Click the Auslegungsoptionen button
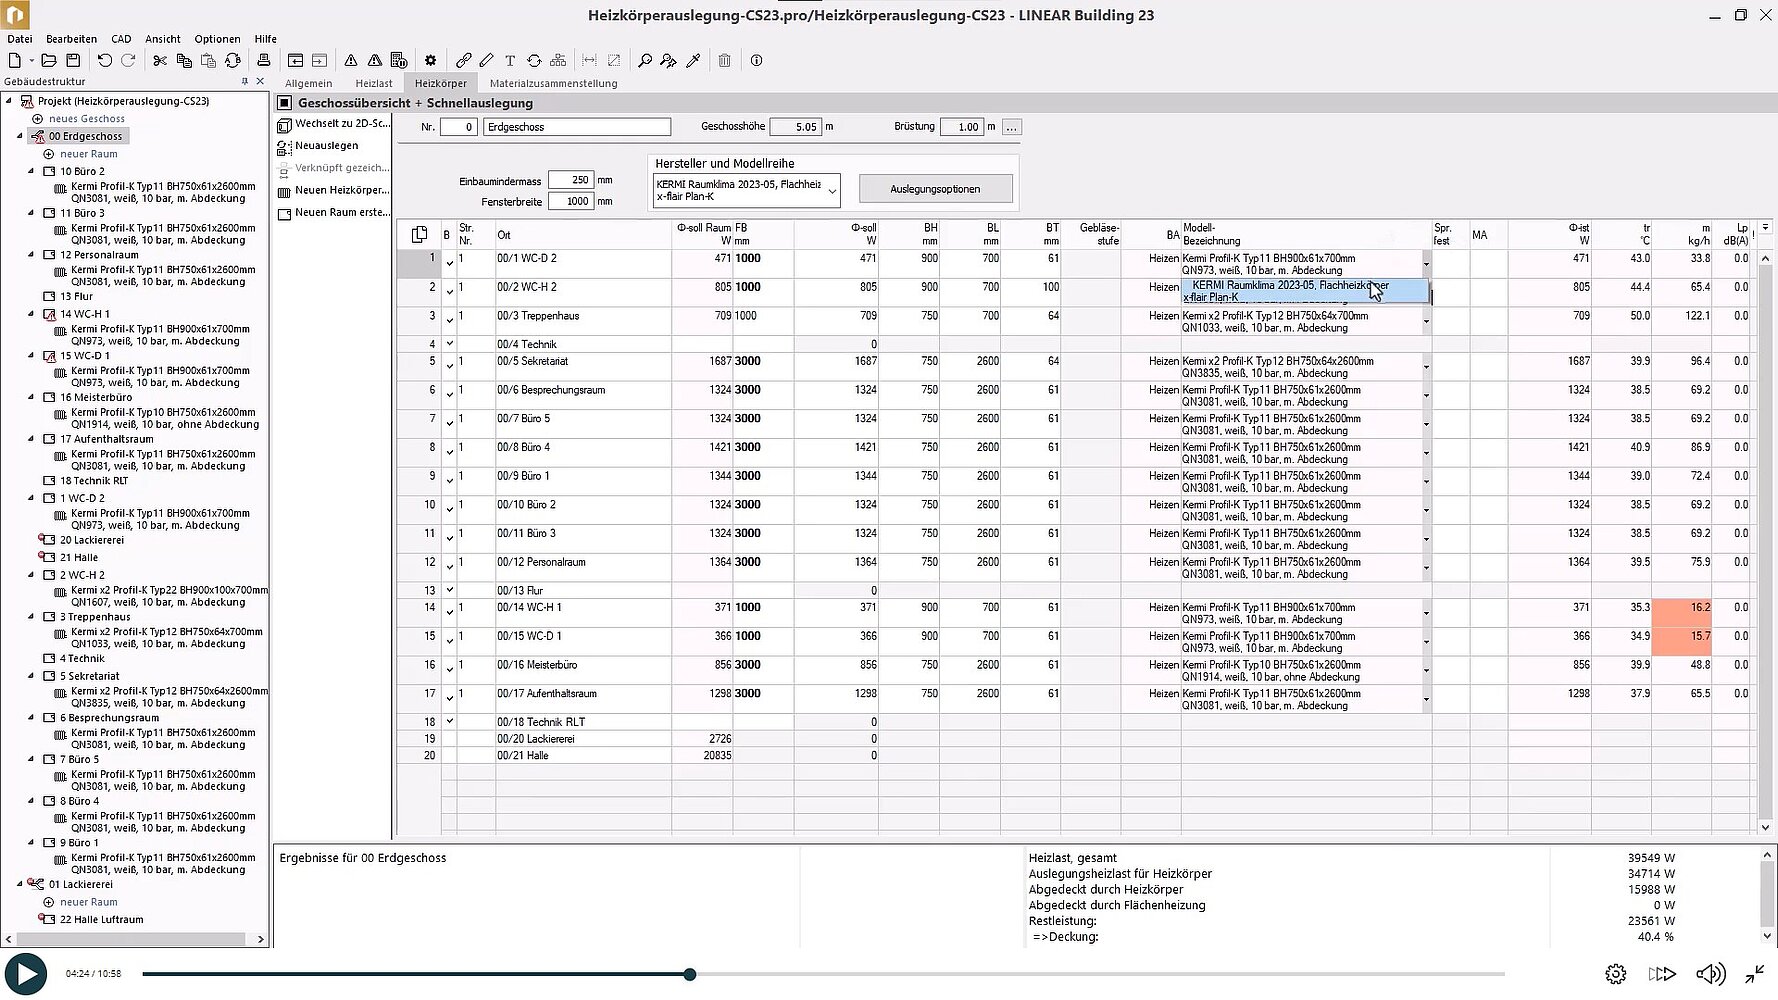Image resolution: width=1778 pixels, height=1000 pixels. [x=935, y=189]
